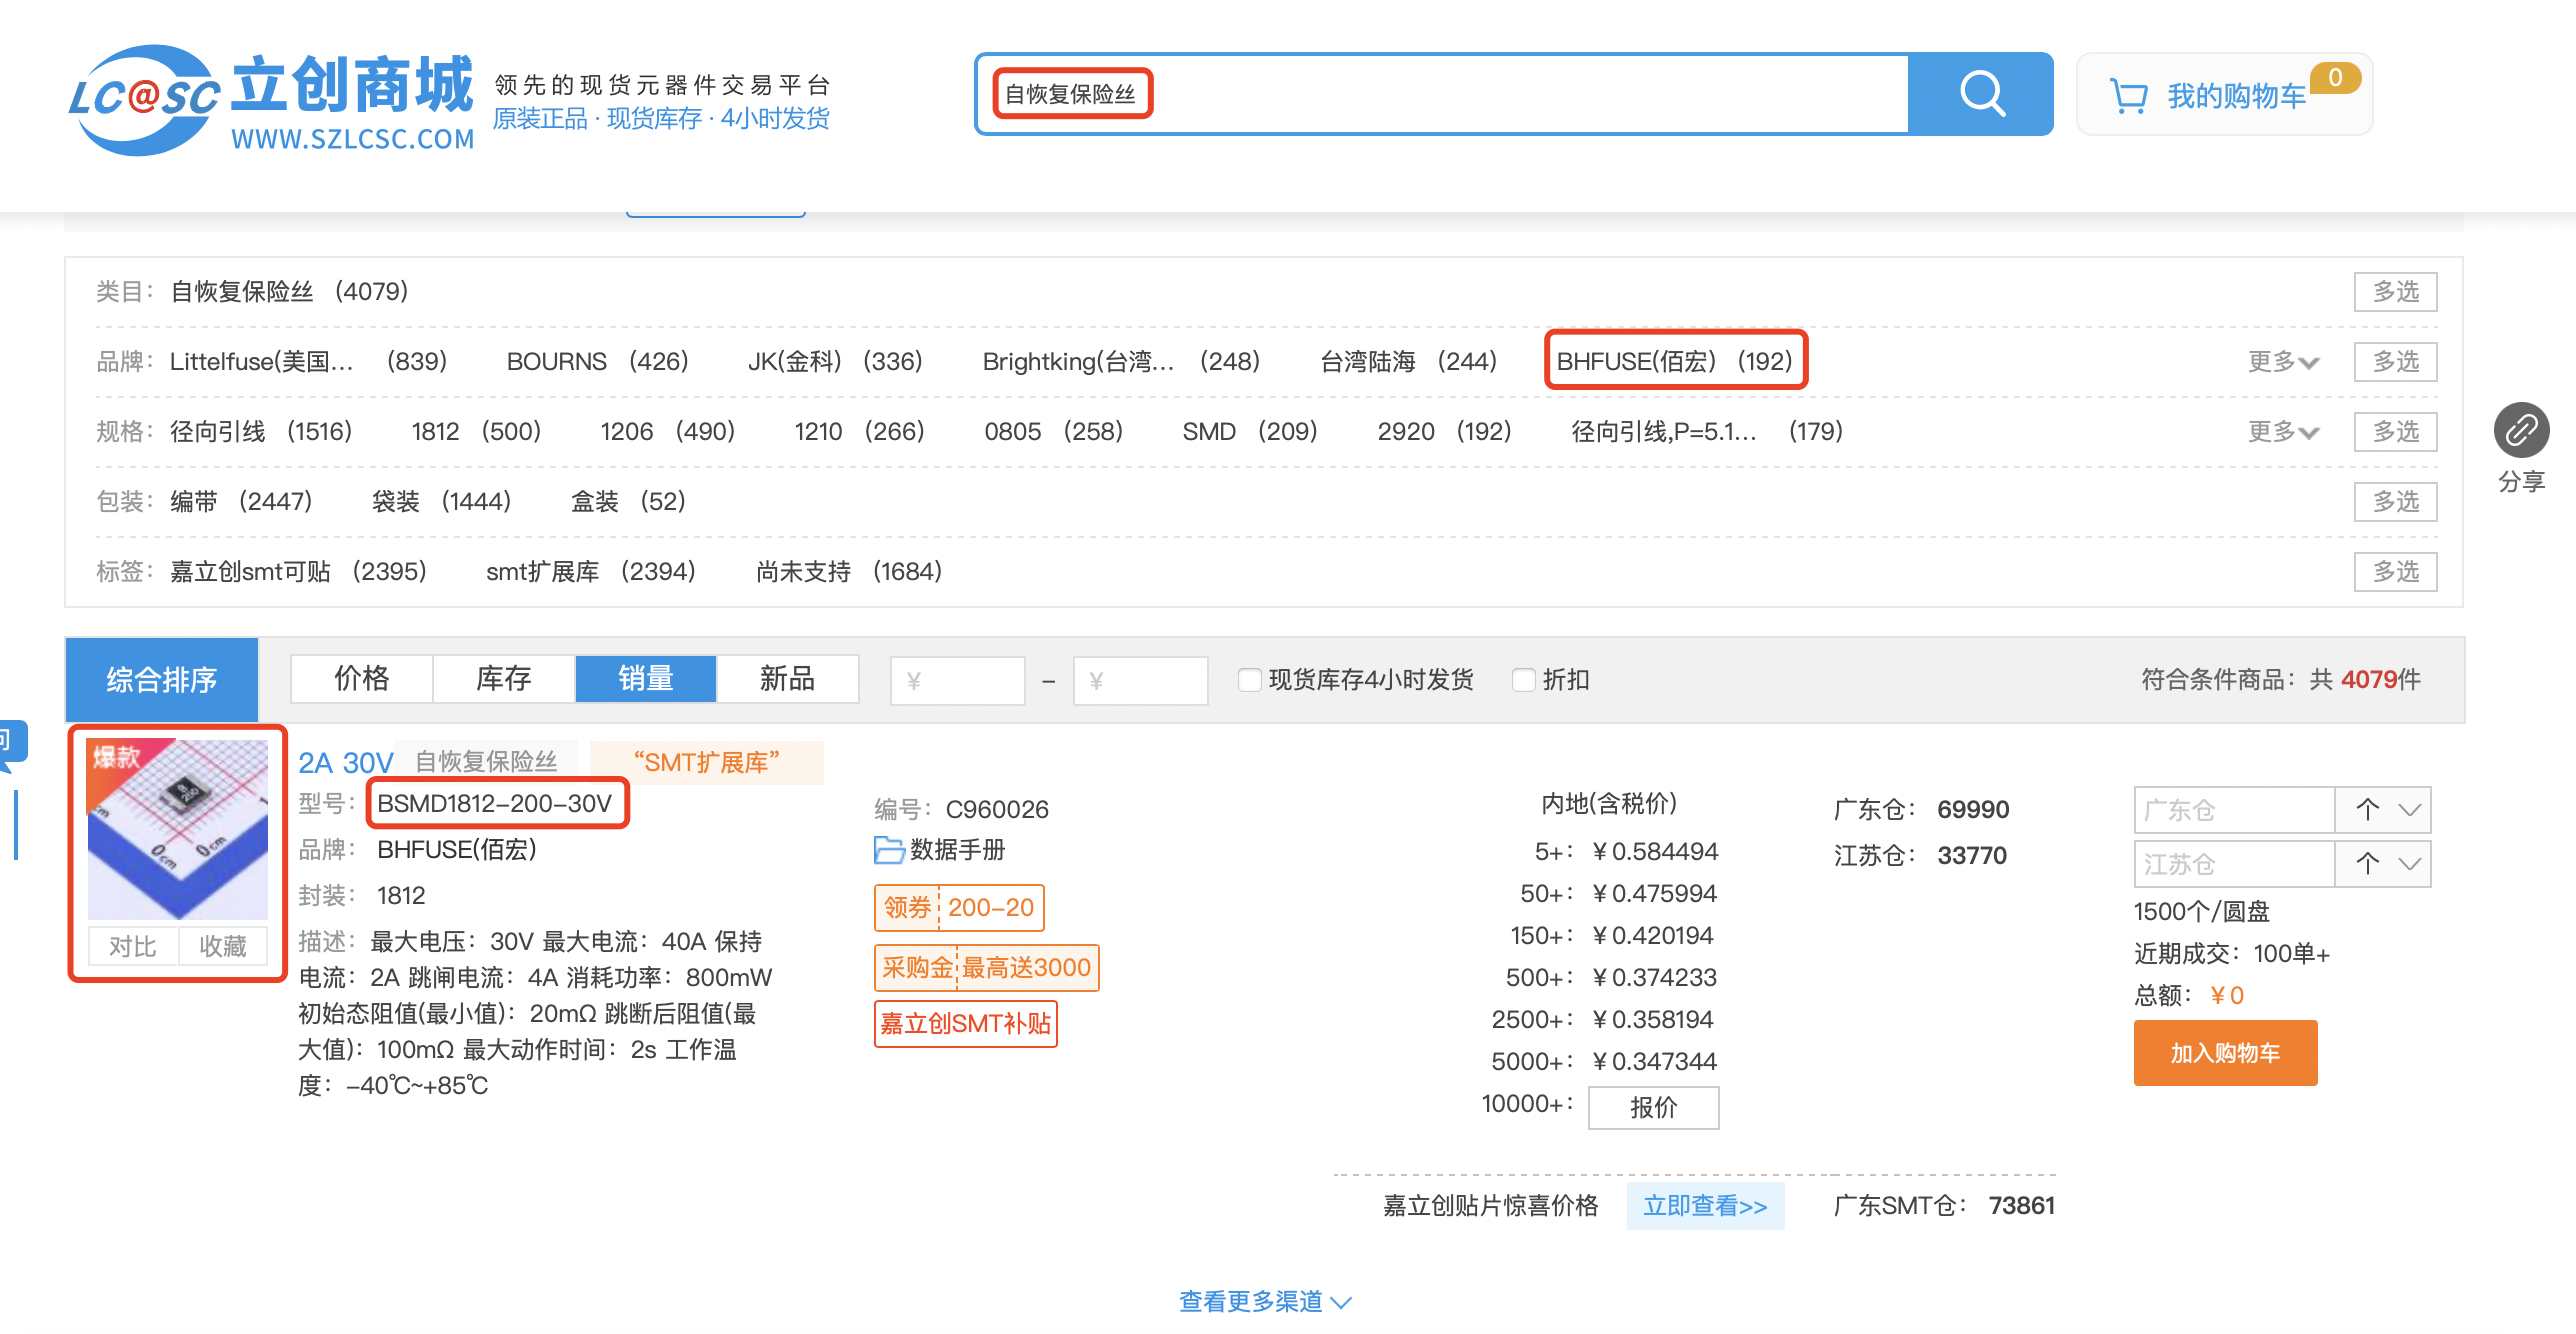Click 采购金 最高送3000 badge
This screenshot has height=1334, width=2576.
pos(986,968)
